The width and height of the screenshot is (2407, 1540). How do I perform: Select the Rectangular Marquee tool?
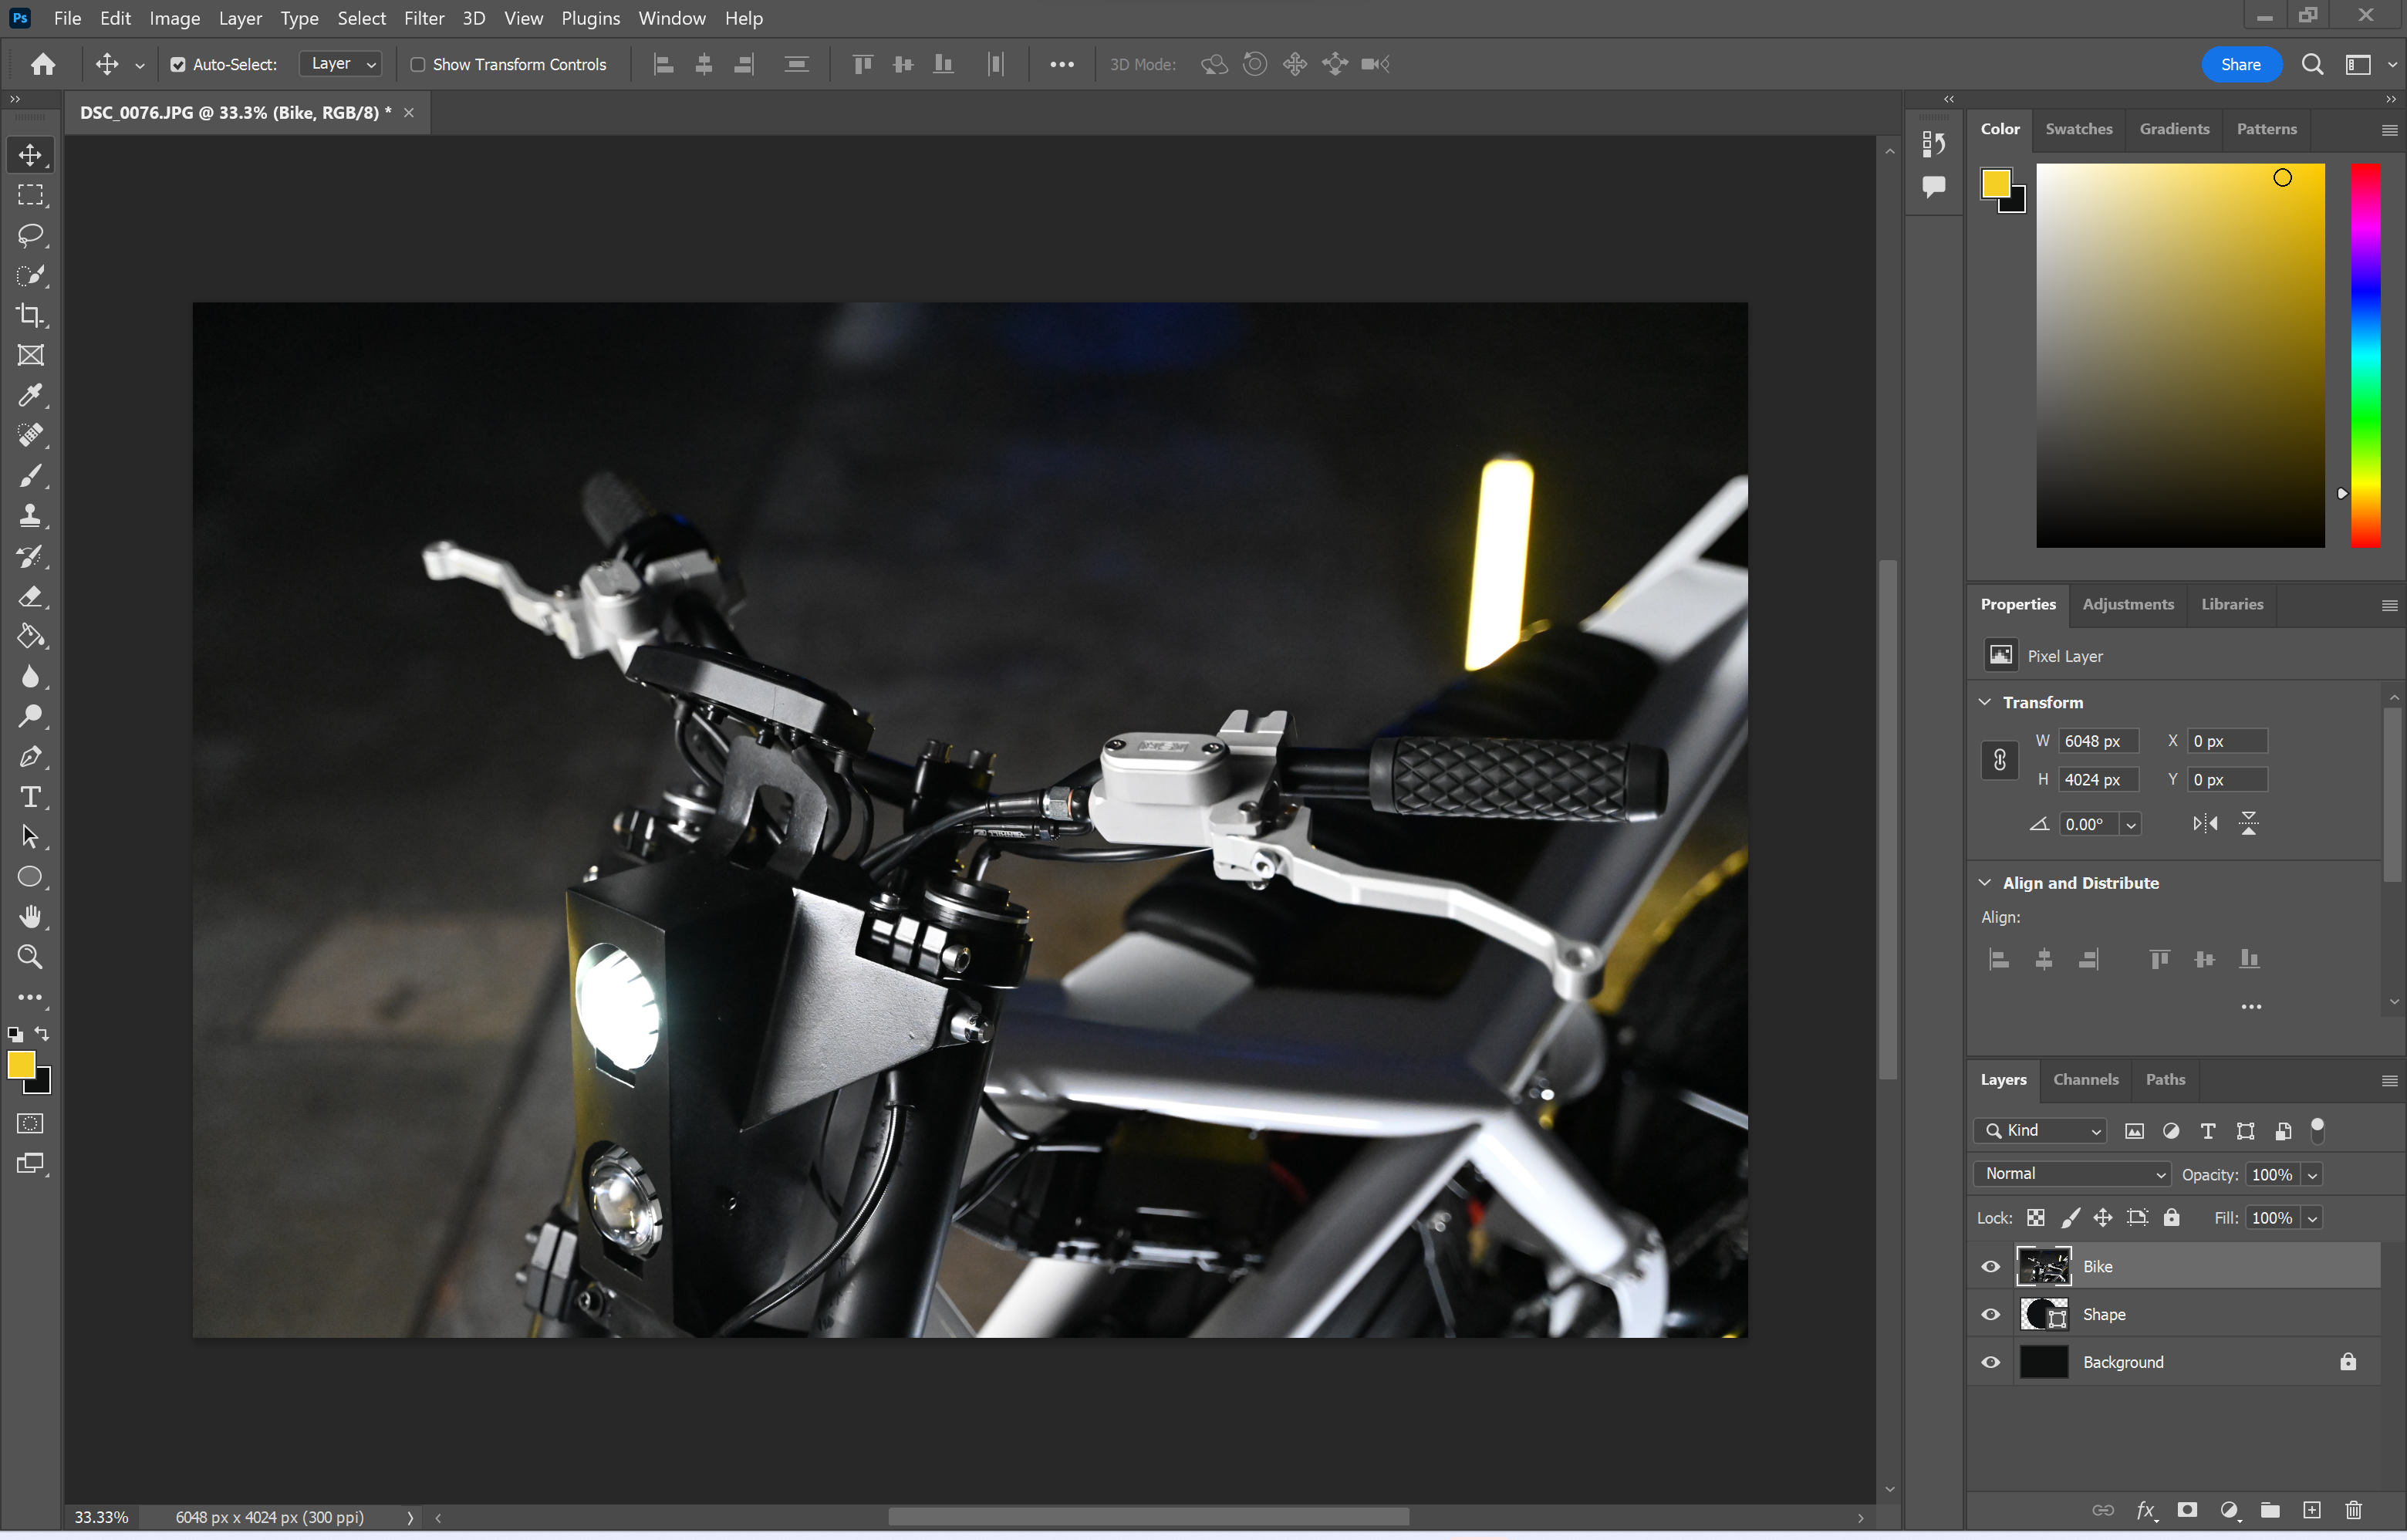30,195
